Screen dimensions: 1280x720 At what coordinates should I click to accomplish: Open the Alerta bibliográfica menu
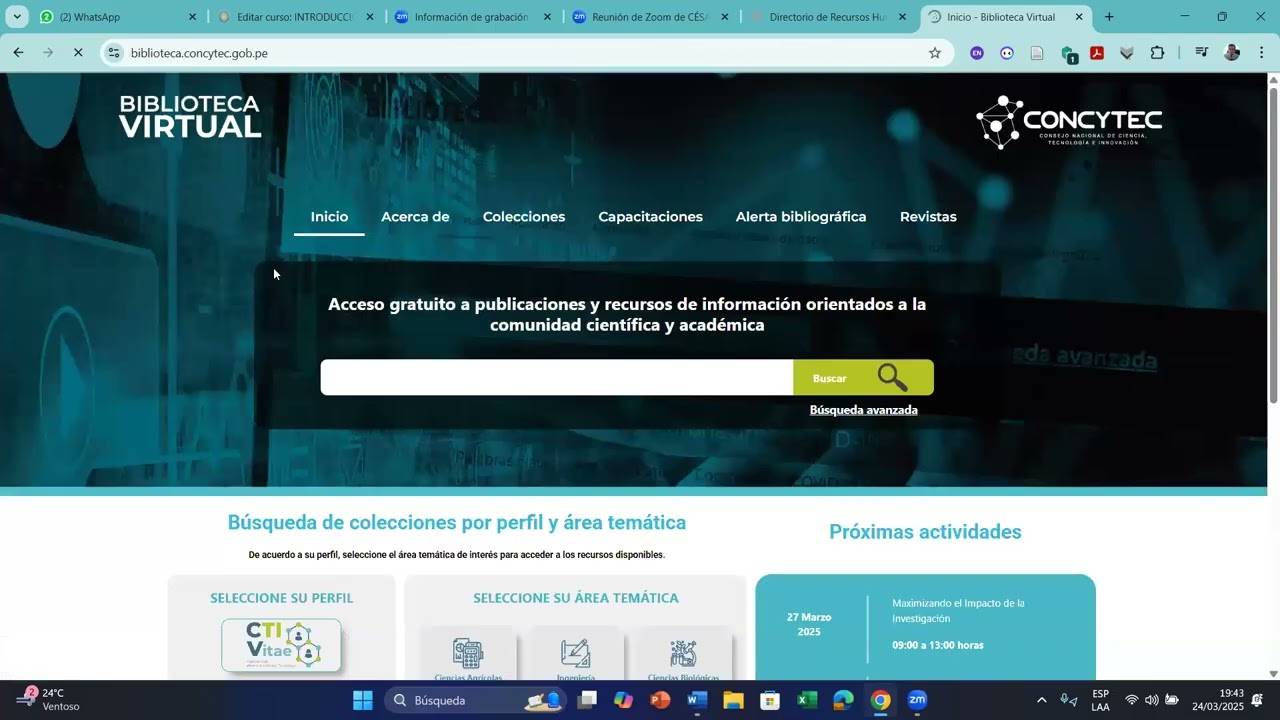coord(801,217)
